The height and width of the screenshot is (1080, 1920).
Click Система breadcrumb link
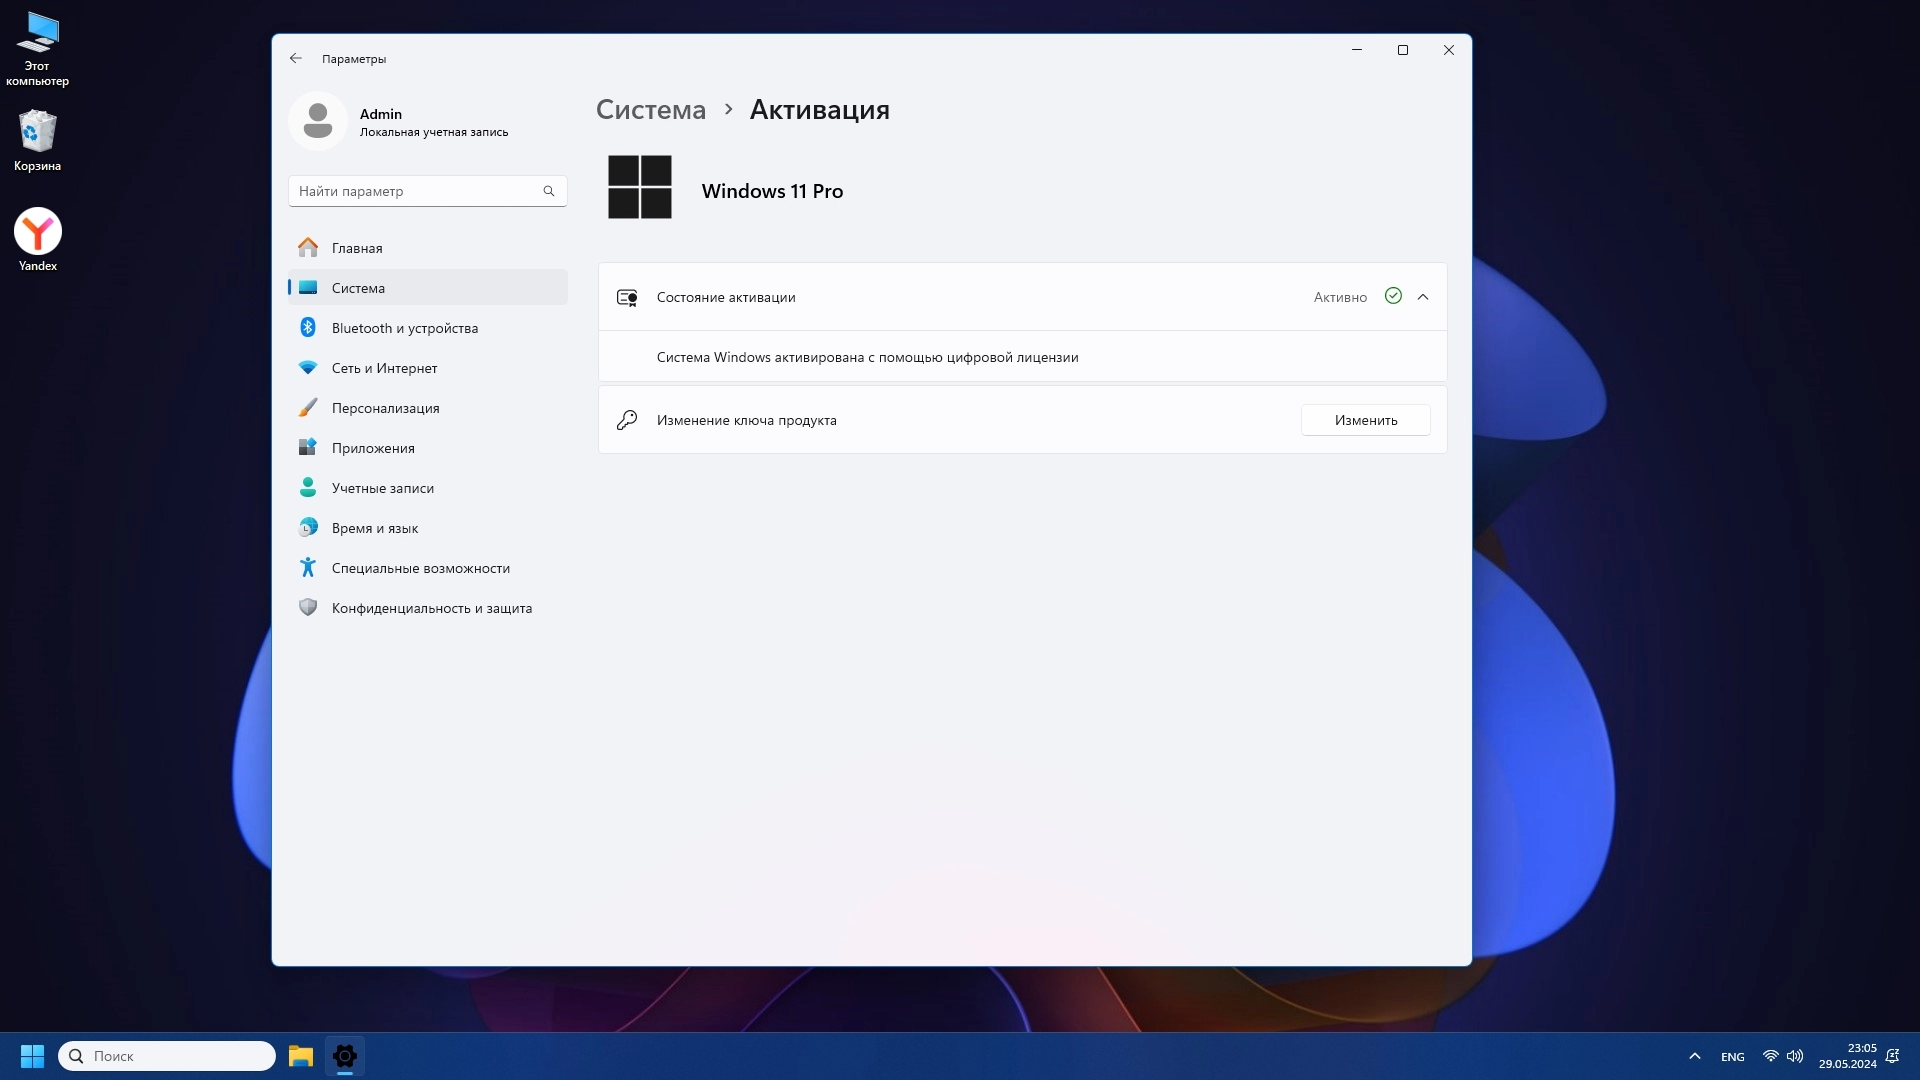[650, 110]
